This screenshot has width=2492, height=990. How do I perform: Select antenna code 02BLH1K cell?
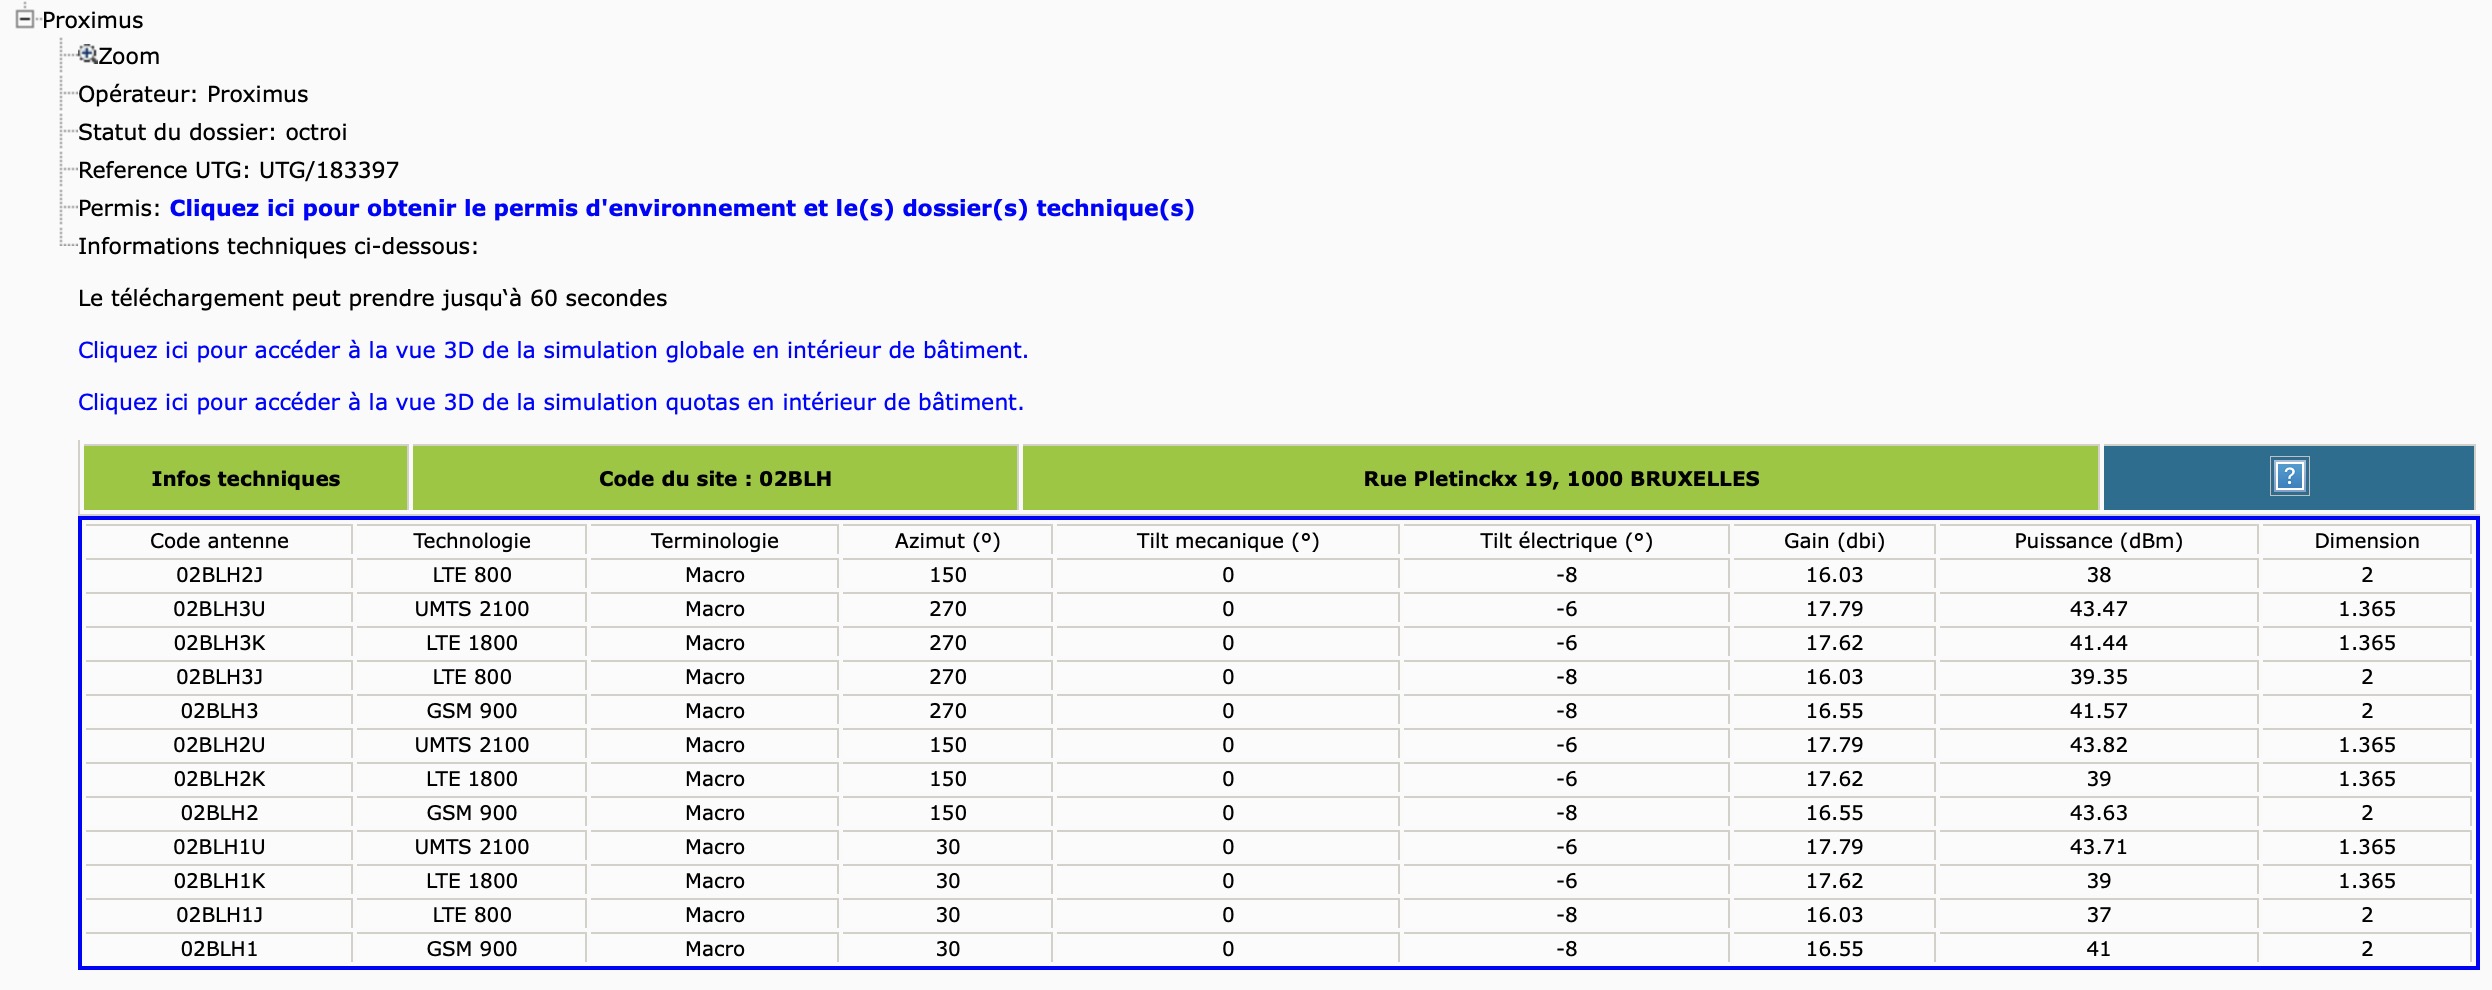[x=219, y=881]
